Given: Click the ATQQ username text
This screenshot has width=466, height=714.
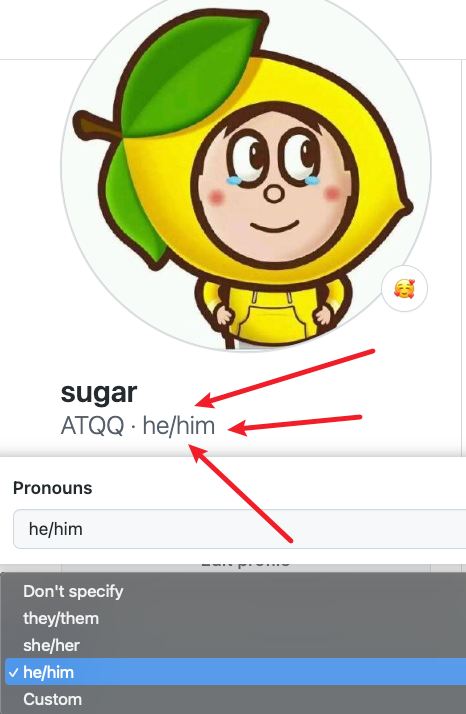Looking at the screenshot, I should [x=92, y=426].
